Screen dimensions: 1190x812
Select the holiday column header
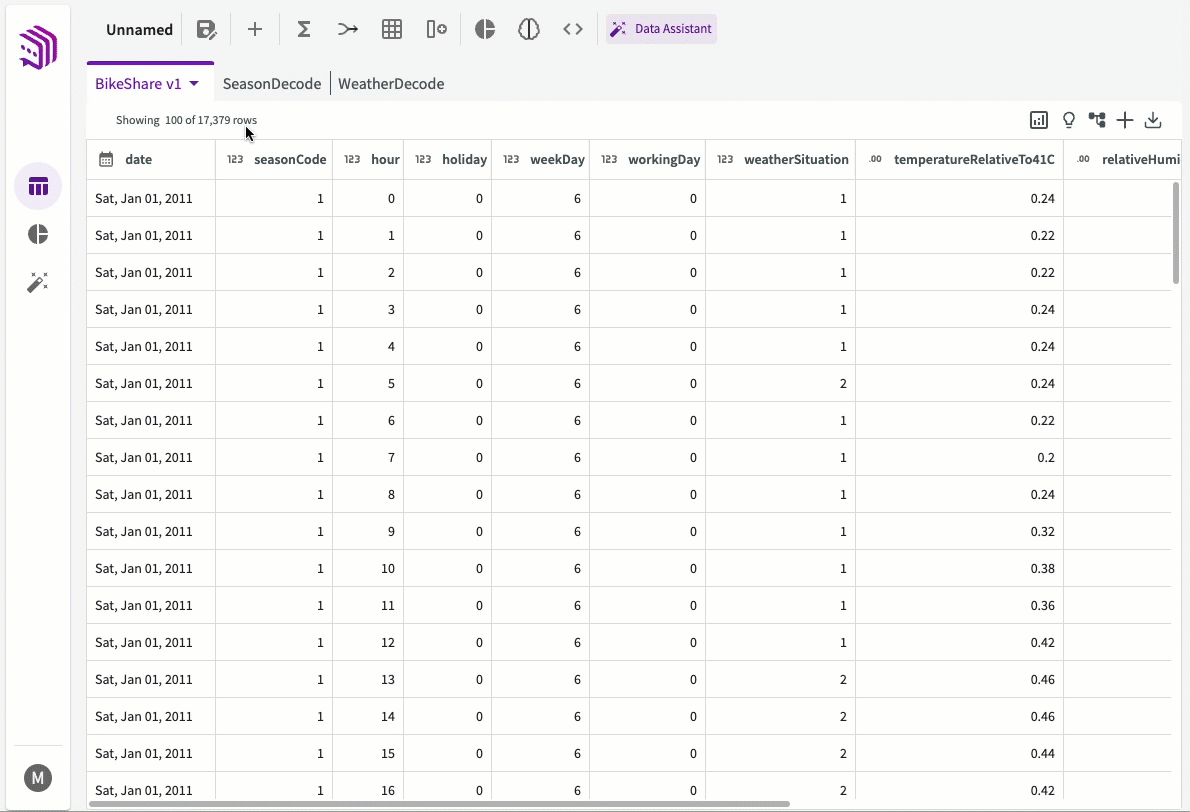coord(448,159)
